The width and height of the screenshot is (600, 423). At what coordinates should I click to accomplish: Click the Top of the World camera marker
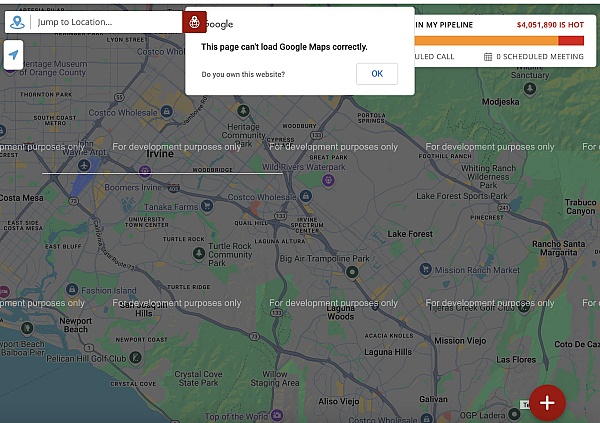tap(277, 415)
